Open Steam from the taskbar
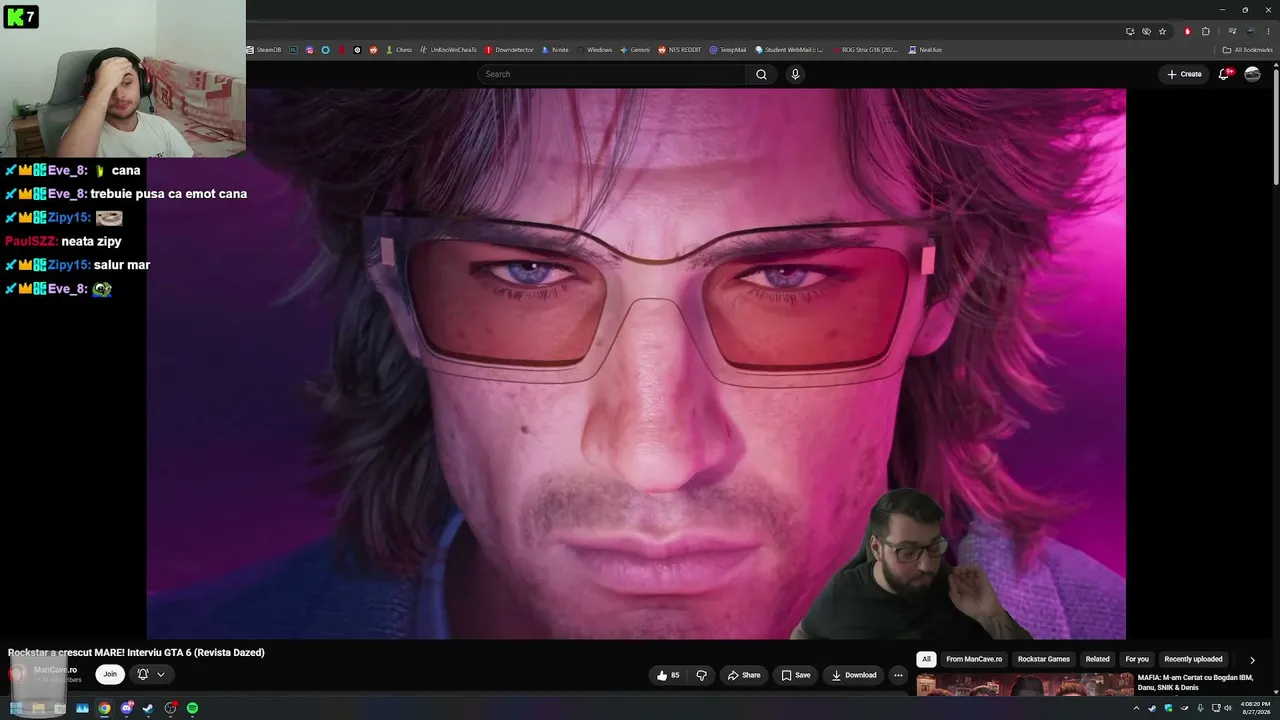The image size is (1280, 720). tap(148, 708)
